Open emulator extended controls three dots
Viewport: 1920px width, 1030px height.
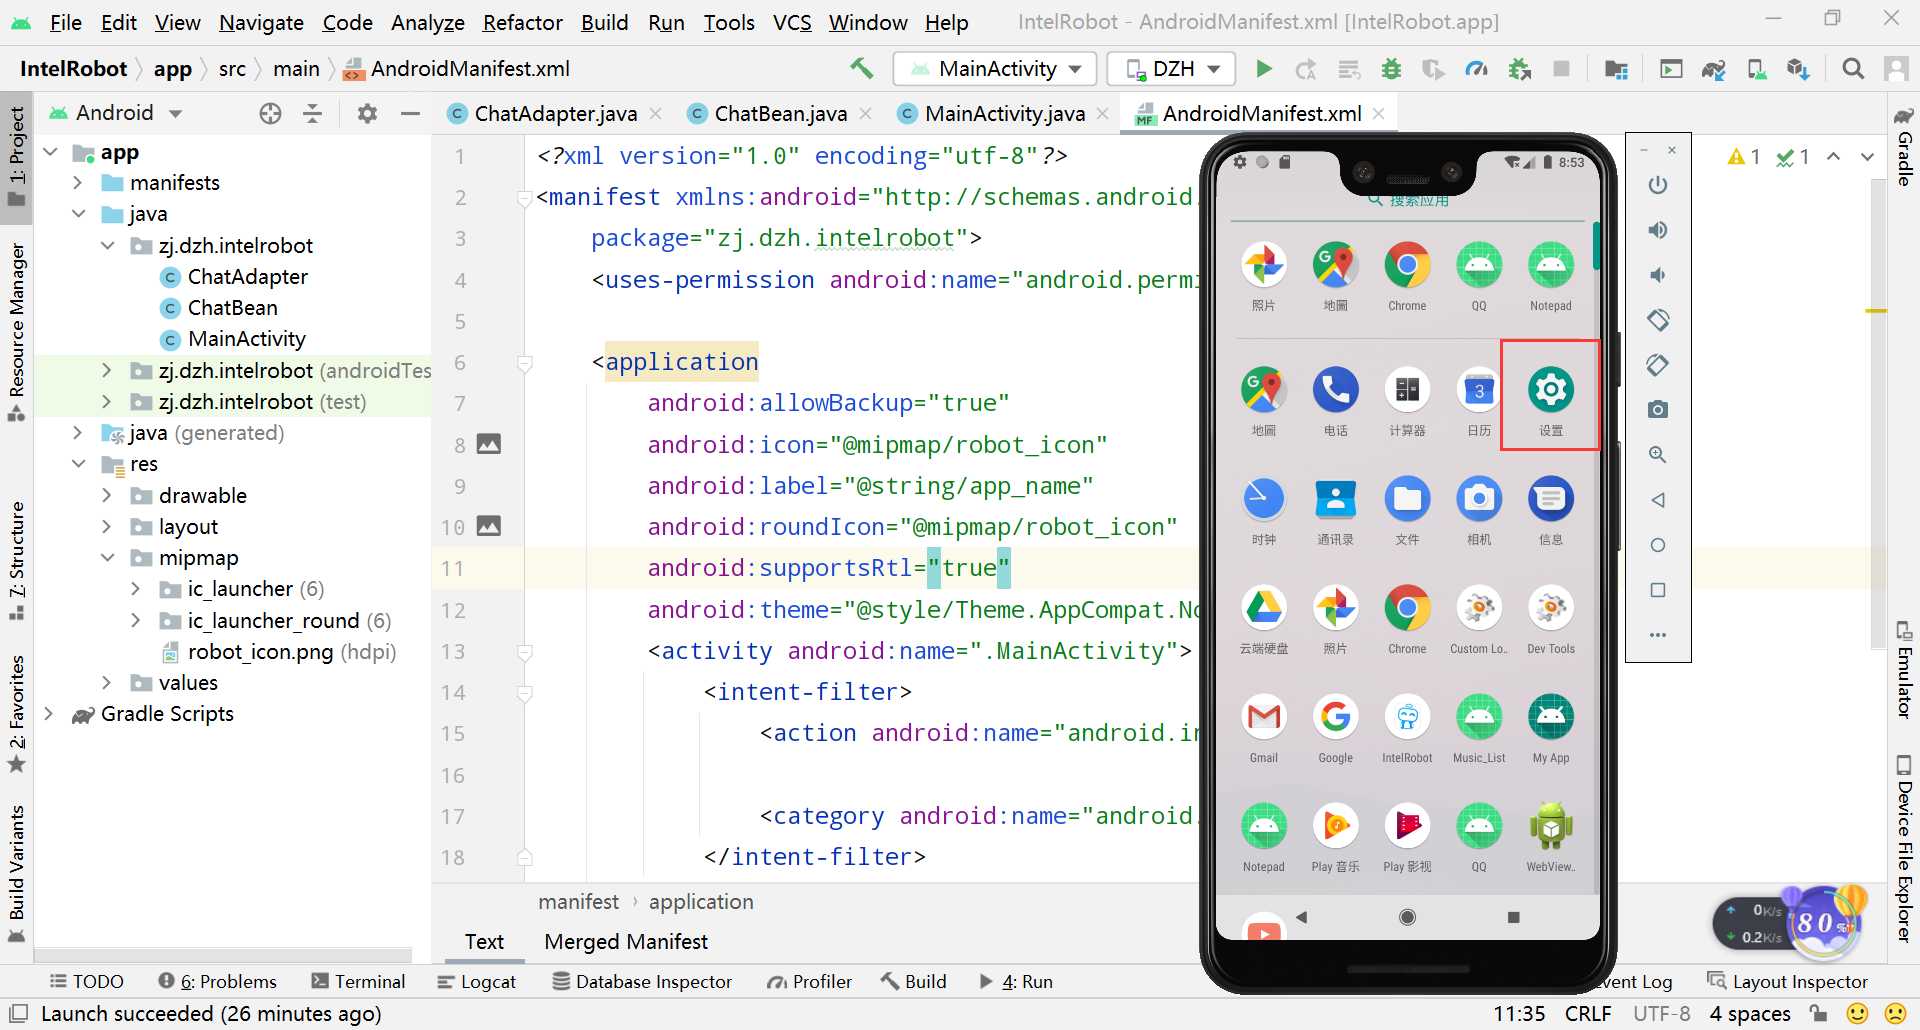tap(1658, 635)
